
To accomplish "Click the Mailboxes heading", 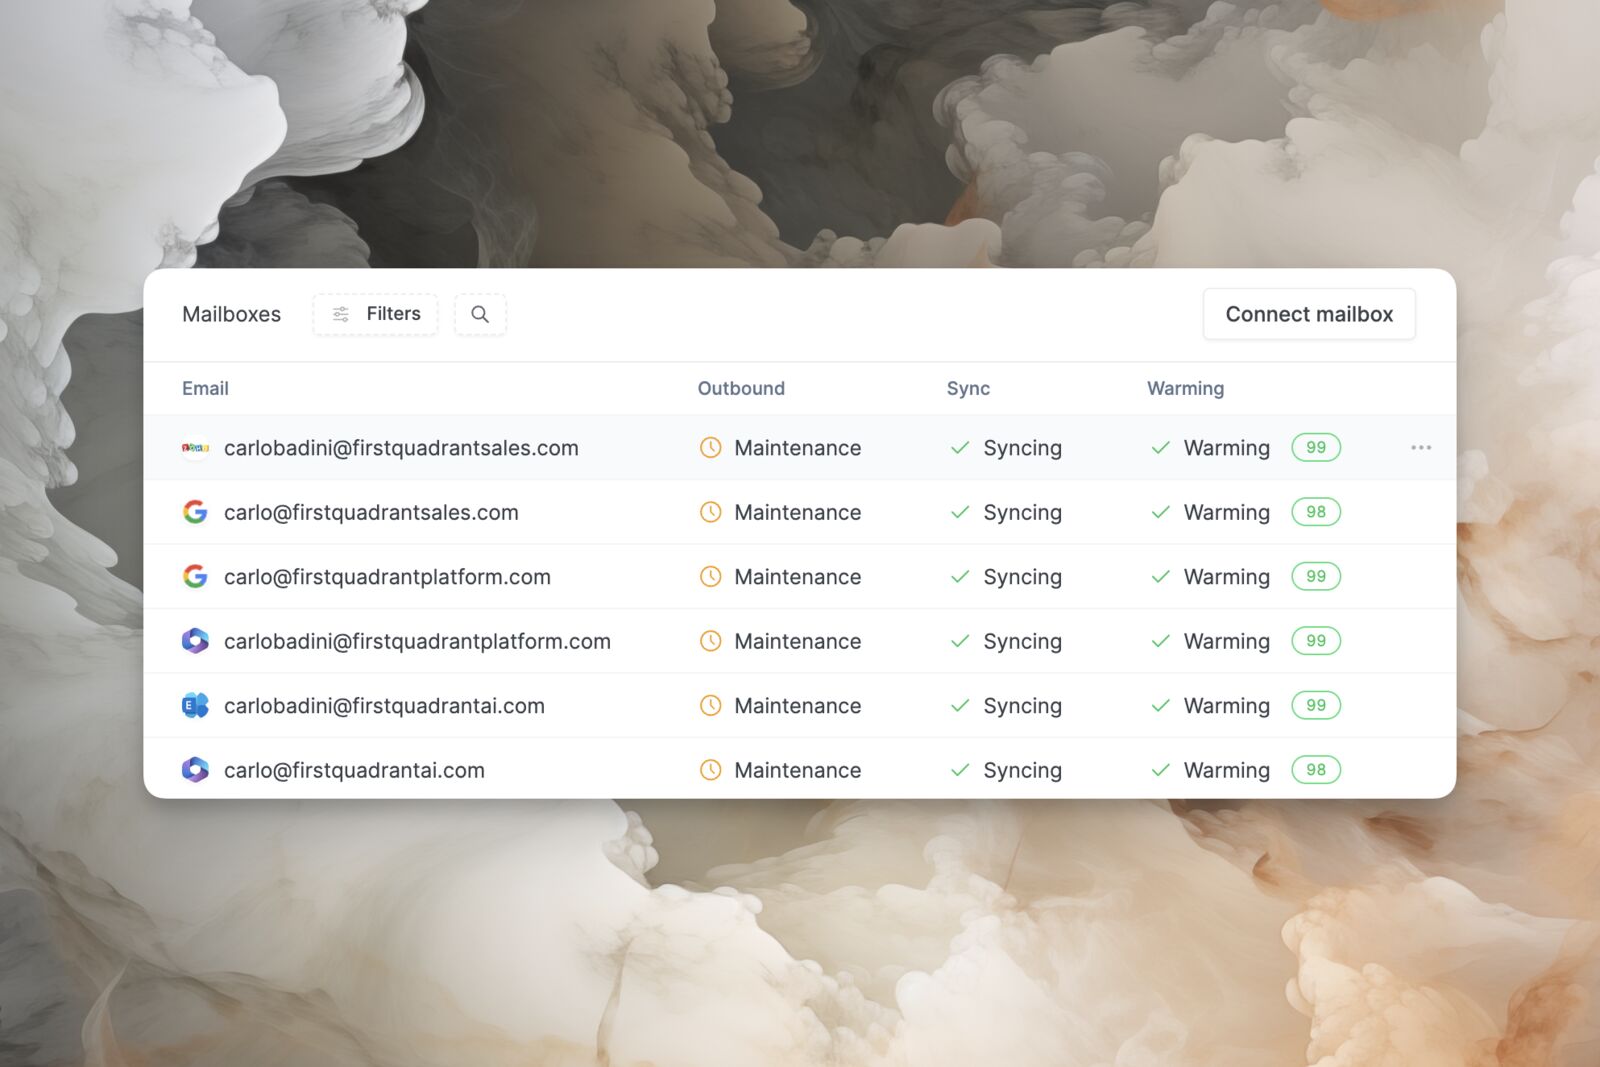I will [x=231, y=314].
